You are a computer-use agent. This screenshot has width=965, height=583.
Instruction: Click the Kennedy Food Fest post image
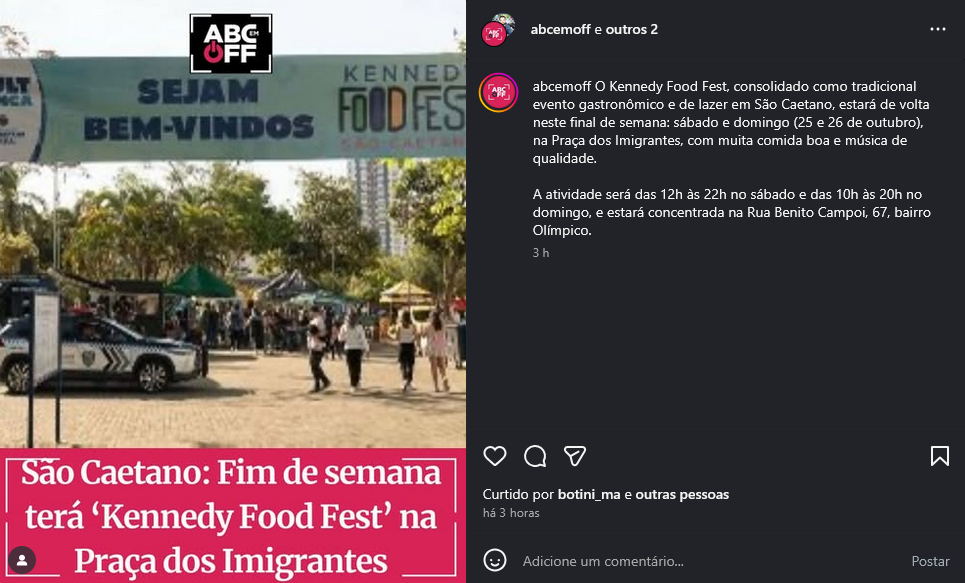click(x=233, y=291)
